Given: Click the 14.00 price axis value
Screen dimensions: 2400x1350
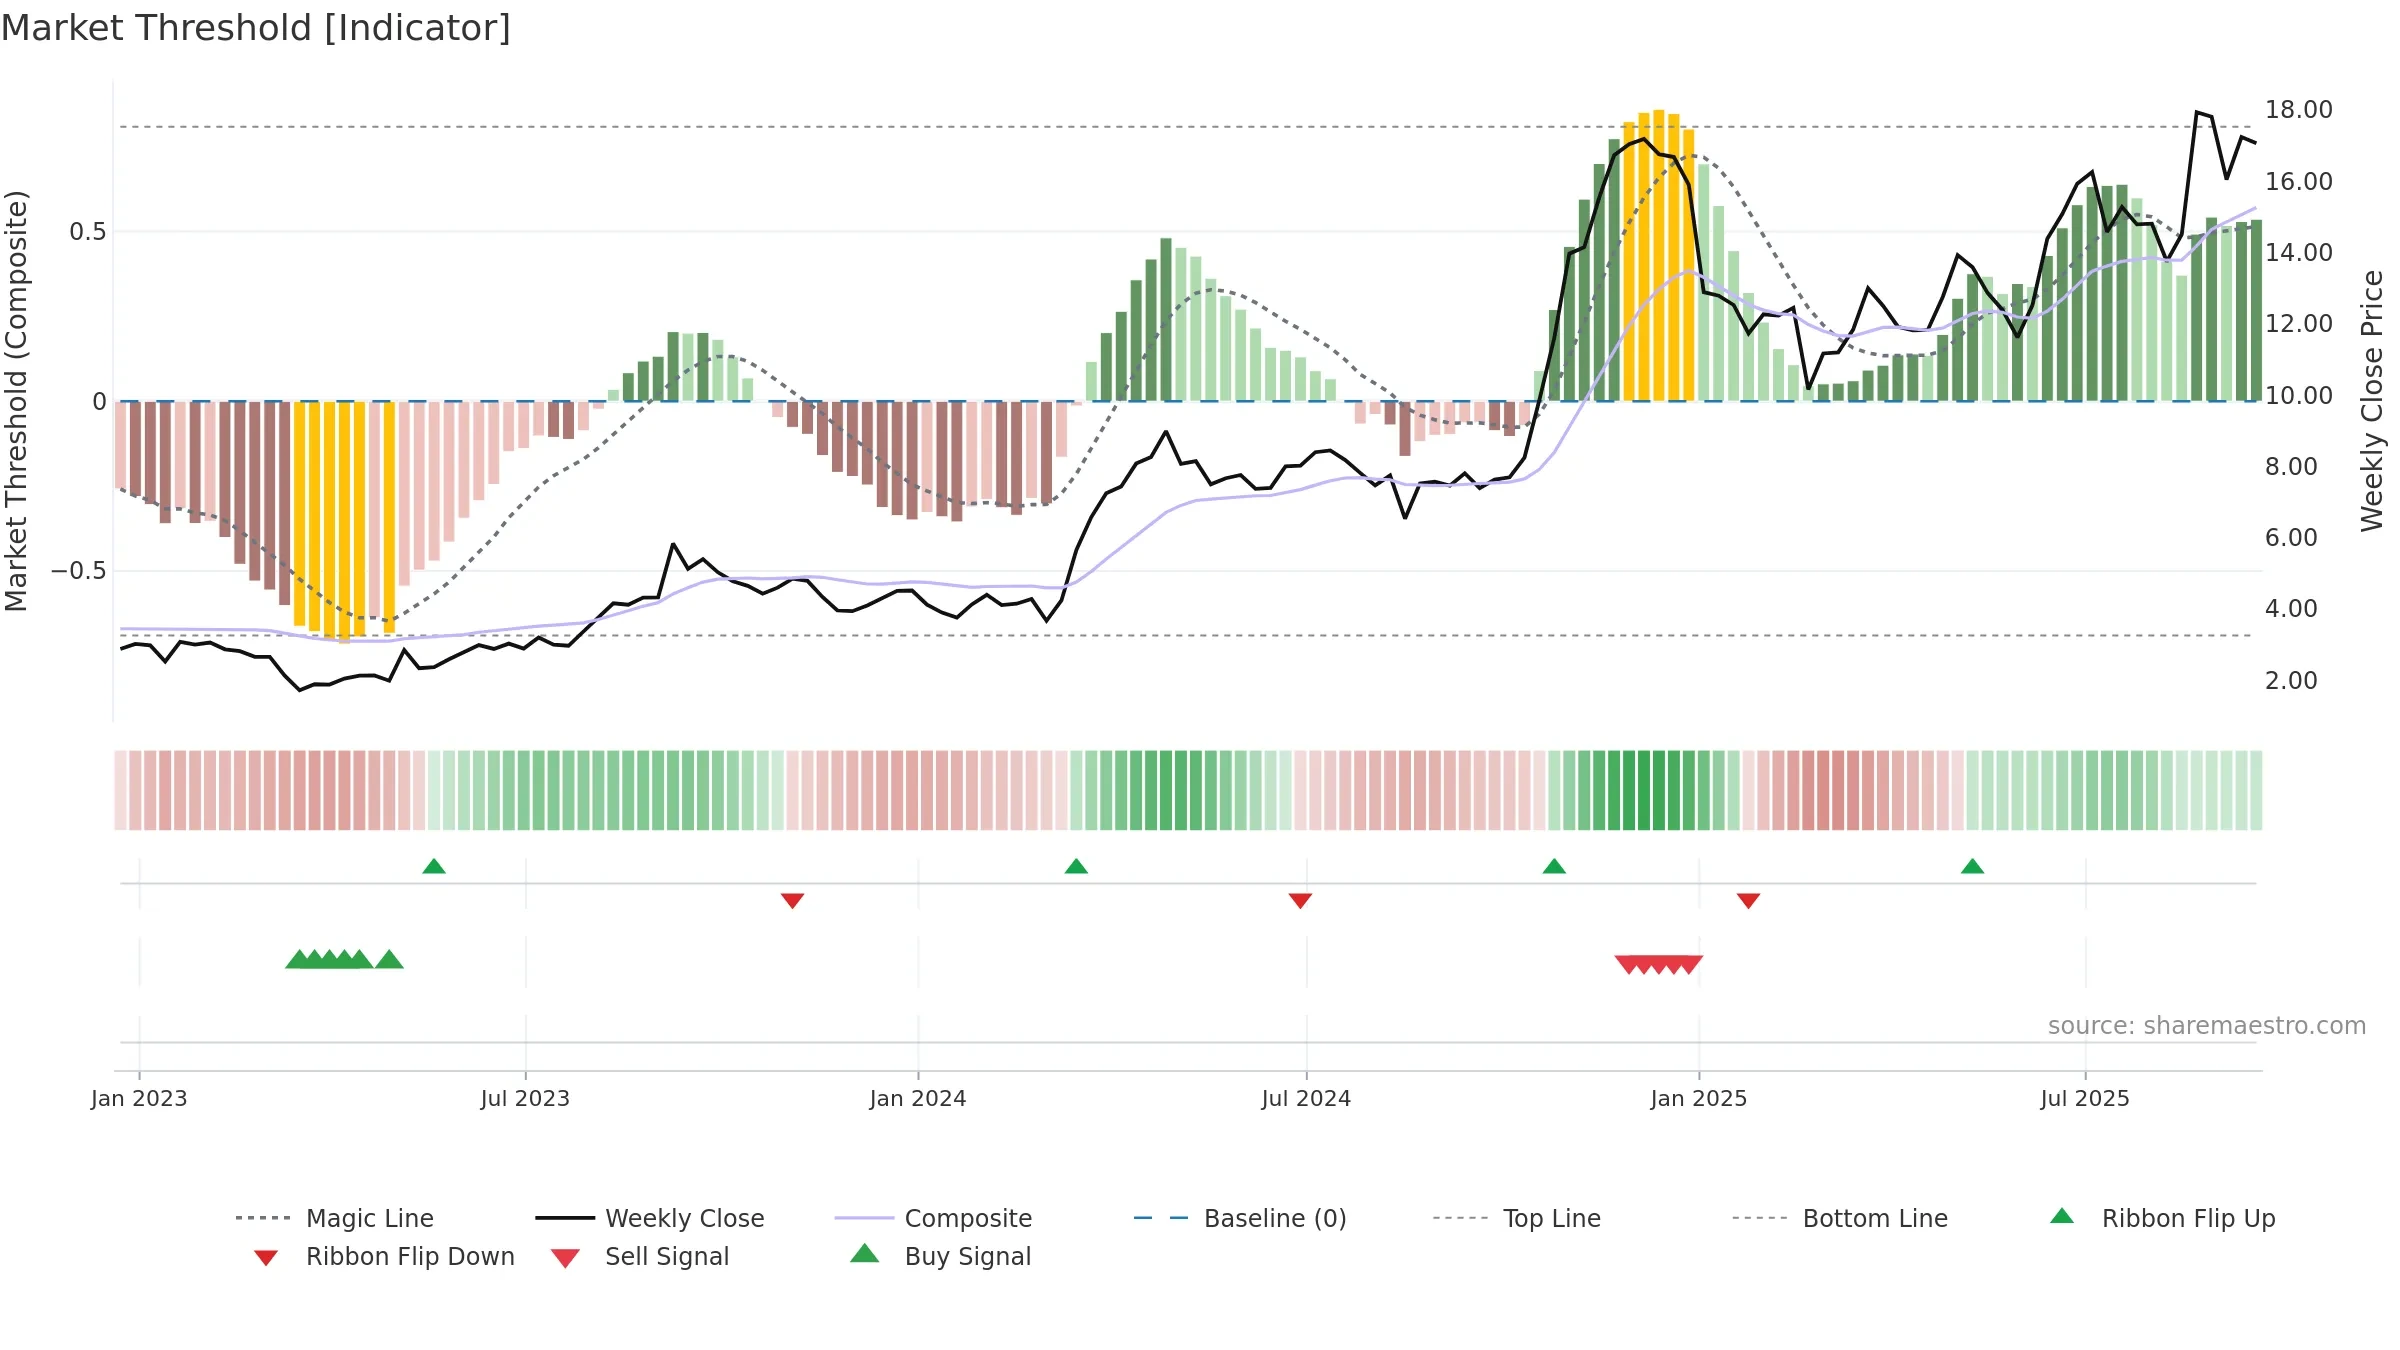Looking at the screenshot, I should [2299, 253].
